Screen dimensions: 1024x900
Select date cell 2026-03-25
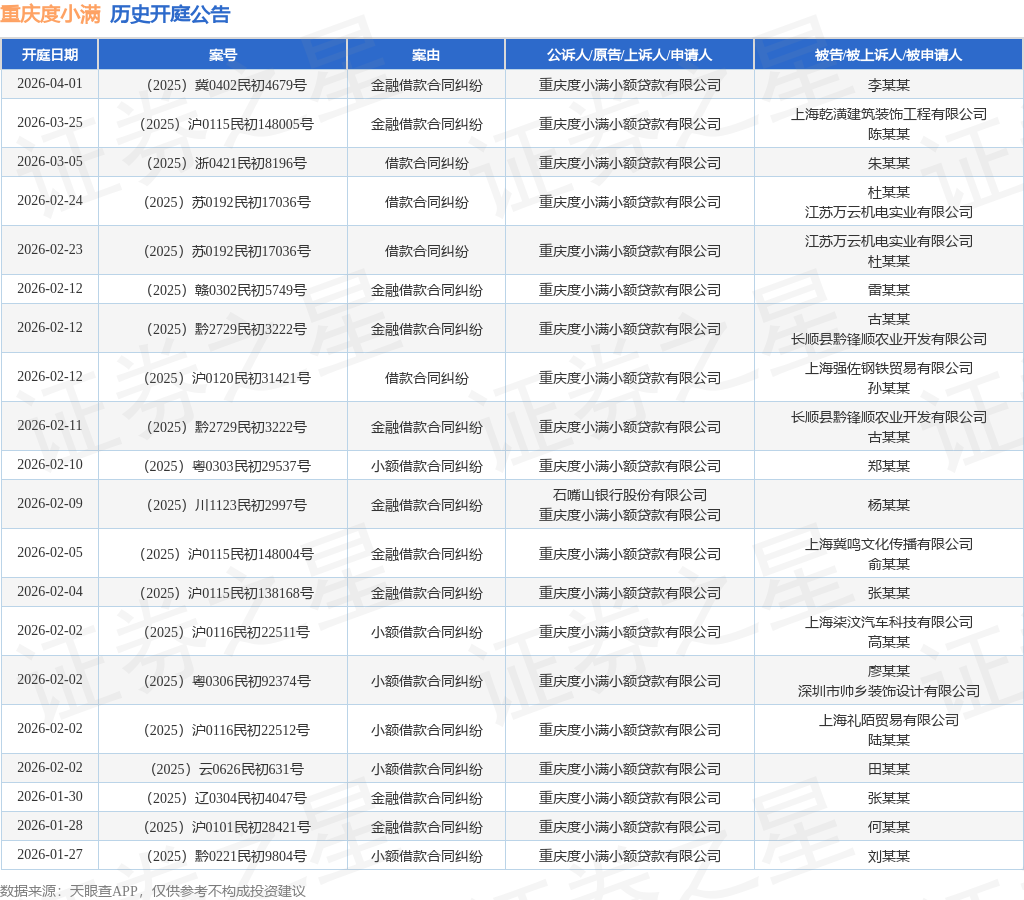point(50,123)
